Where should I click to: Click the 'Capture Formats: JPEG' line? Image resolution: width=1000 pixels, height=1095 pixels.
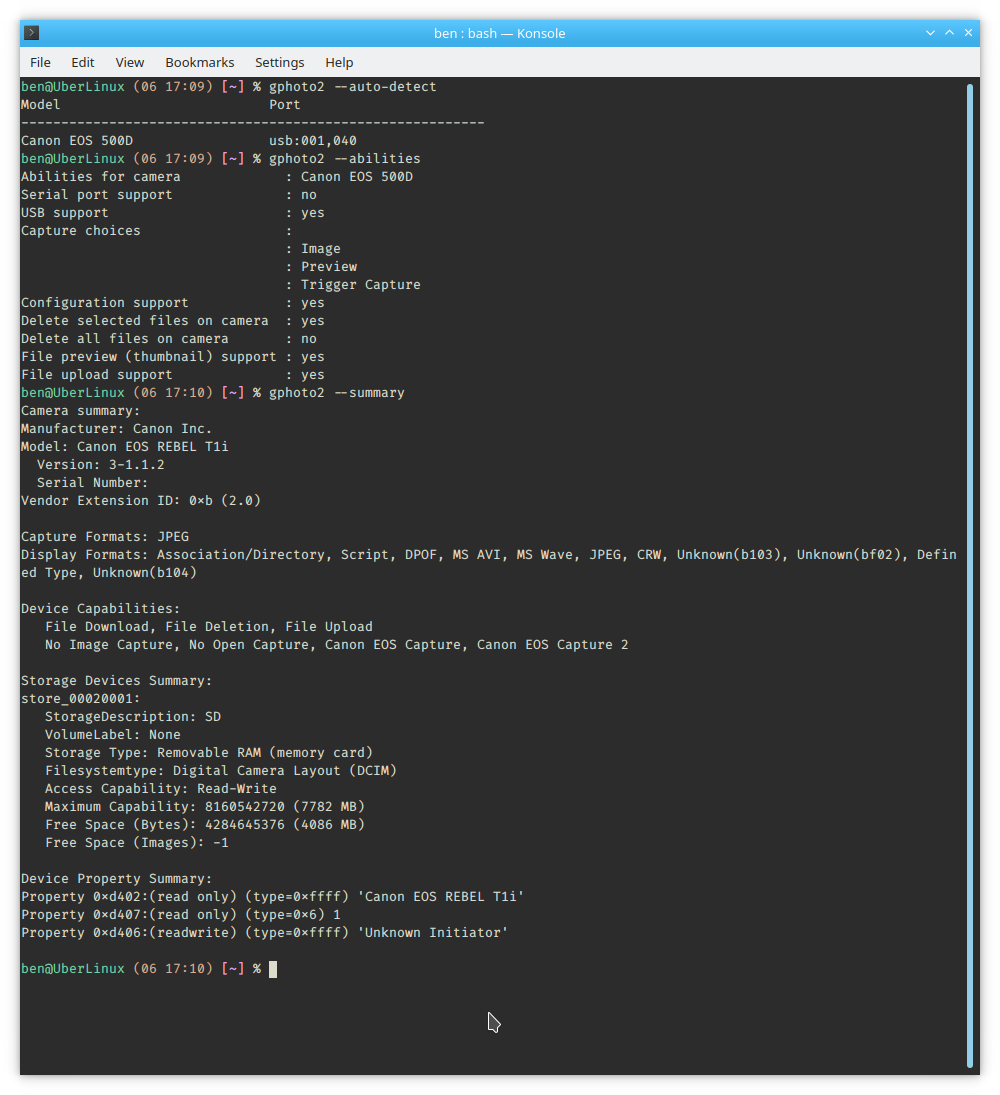tap(105, 536)
